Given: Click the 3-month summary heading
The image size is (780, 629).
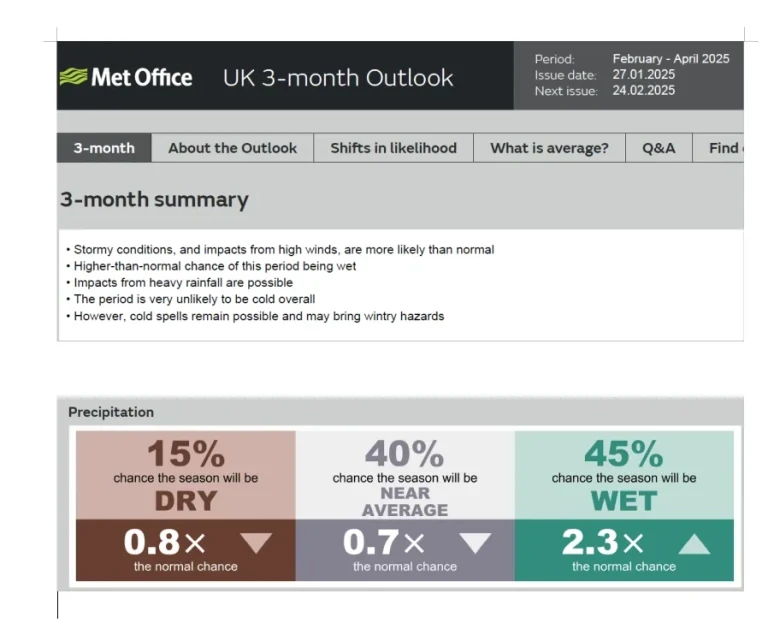Looking at the screenshot, I should click(x=154, y=200).
